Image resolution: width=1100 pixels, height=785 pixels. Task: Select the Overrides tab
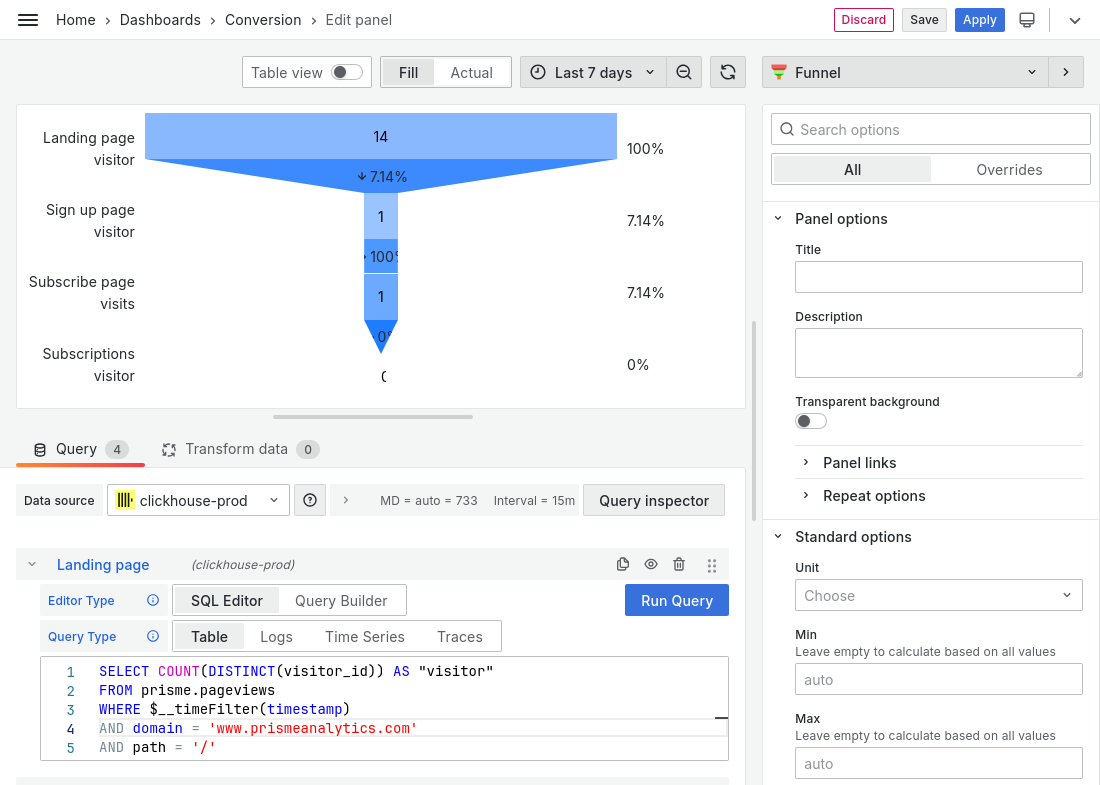tap(1009, 170)
